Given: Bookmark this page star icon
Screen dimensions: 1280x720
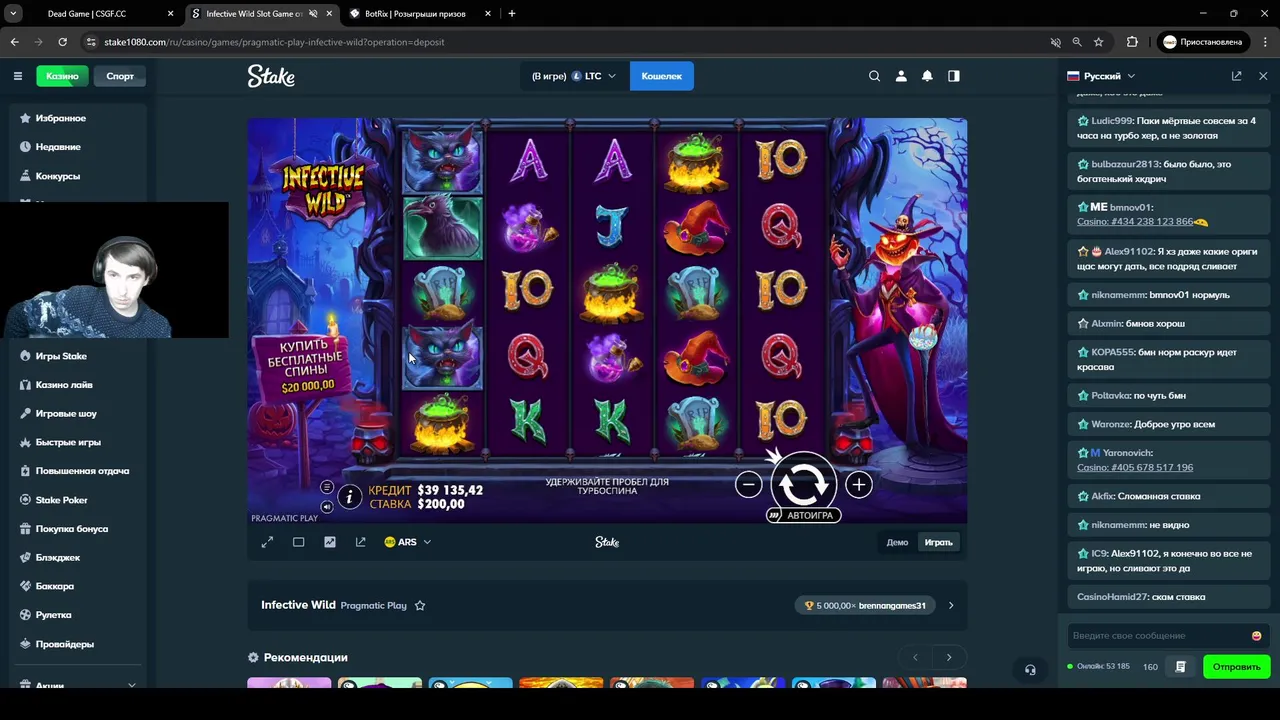Looking at the screenshot, I should [x=1098, y=42].
